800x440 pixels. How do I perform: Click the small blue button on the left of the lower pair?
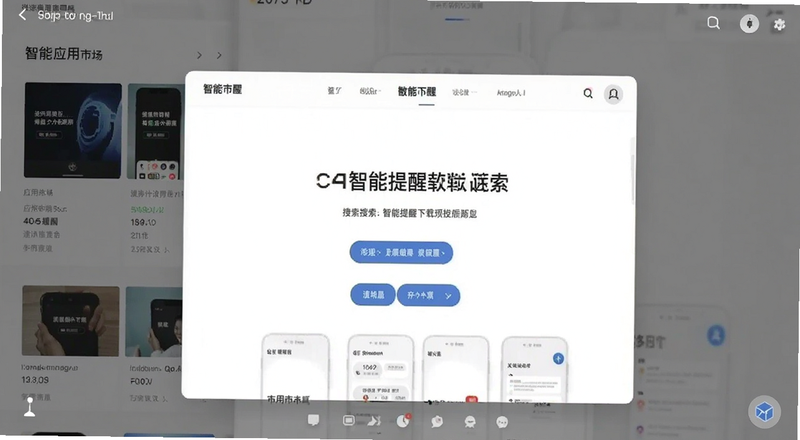(373, 295)
